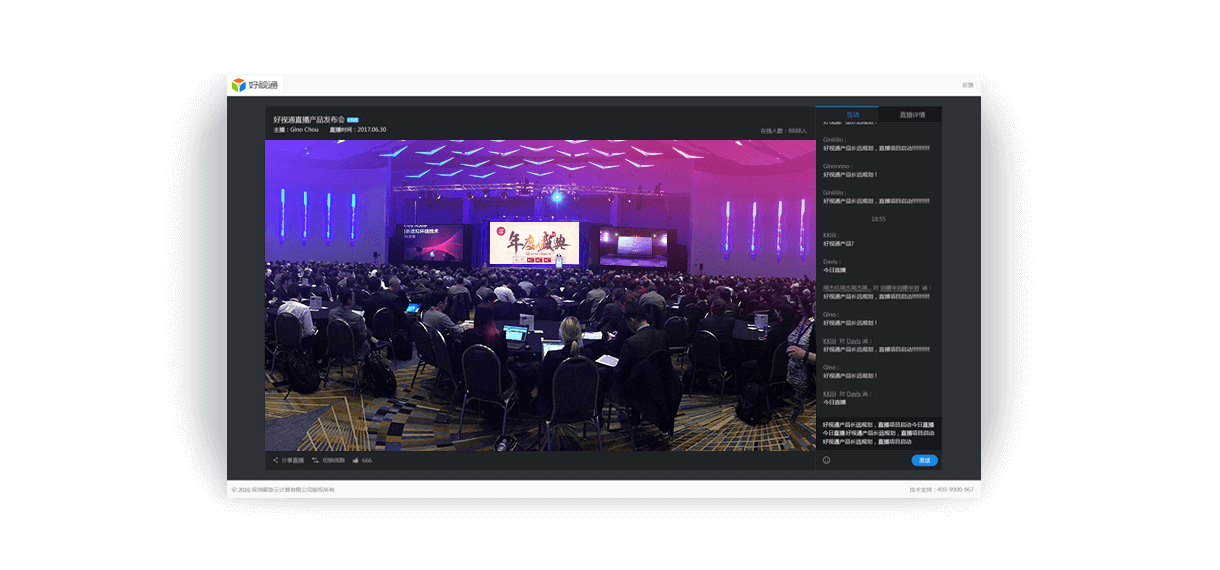Open the emoji picker icon
The height and width of the screenshot is (570, 1220).
coord(827,460)
